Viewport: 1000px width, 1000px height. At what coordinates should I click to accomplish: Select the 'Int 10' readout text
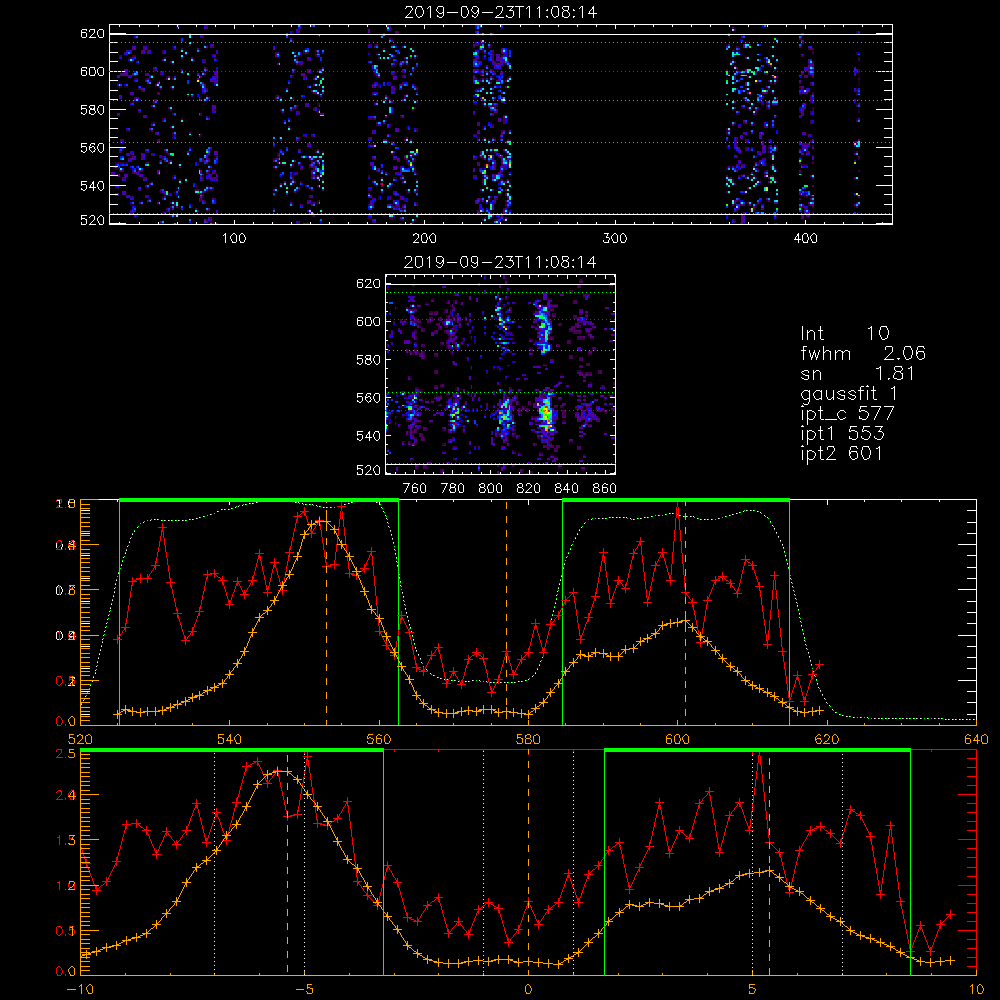[x=844, y=333]
